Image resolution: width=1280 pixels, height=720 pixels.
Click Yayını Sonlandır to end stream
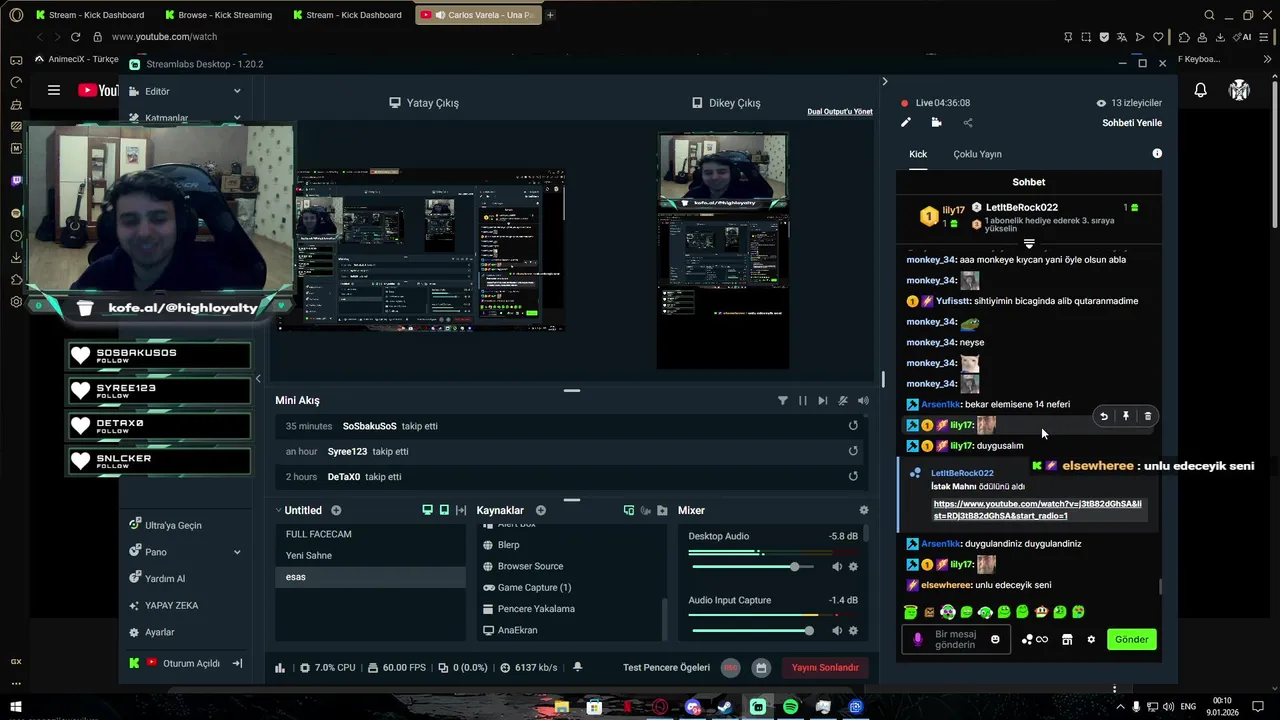(x=825, y=667)
